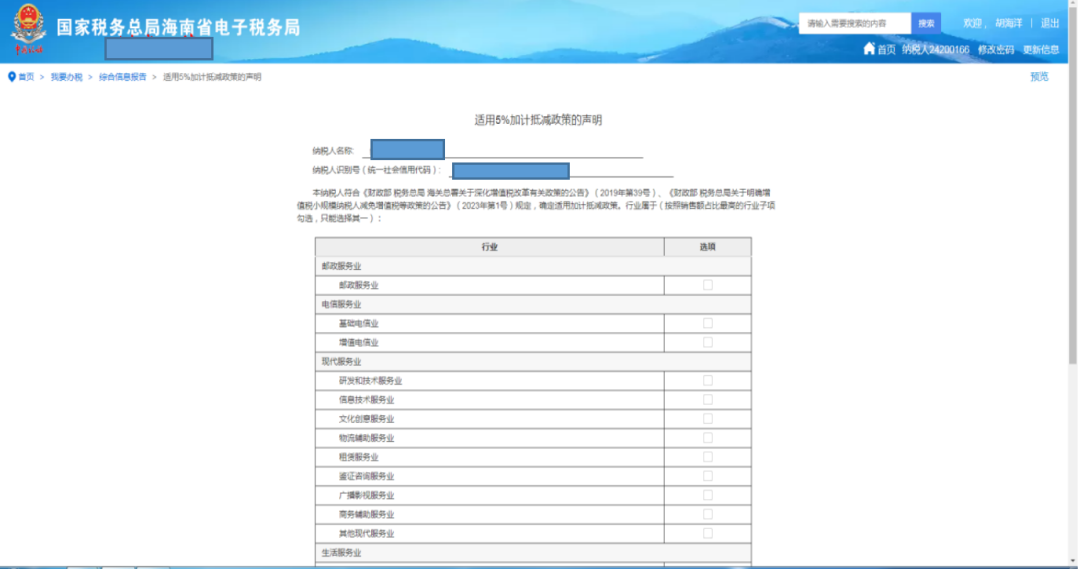Image resolution: width=1080 pixels, height=569 pixels.
Task: Click the location pin icon in breadcrumb
Action: point(12,77)
